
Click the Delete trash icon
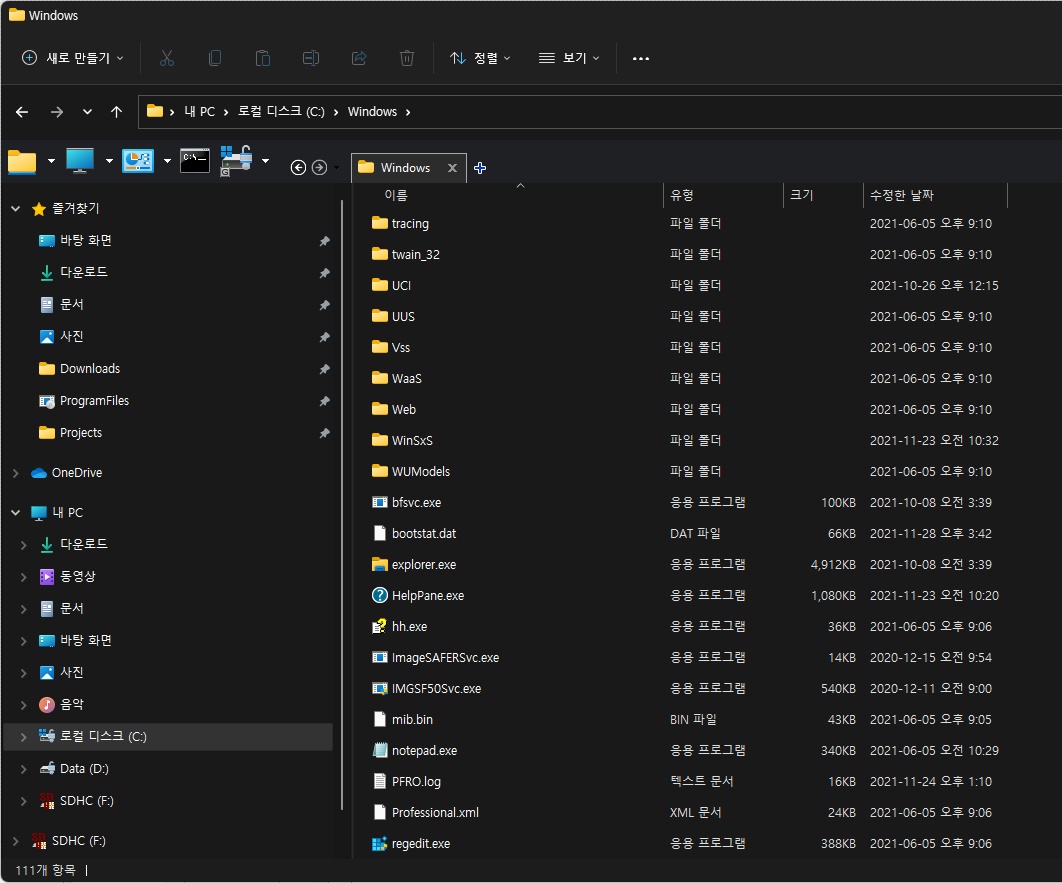point(407,58)
